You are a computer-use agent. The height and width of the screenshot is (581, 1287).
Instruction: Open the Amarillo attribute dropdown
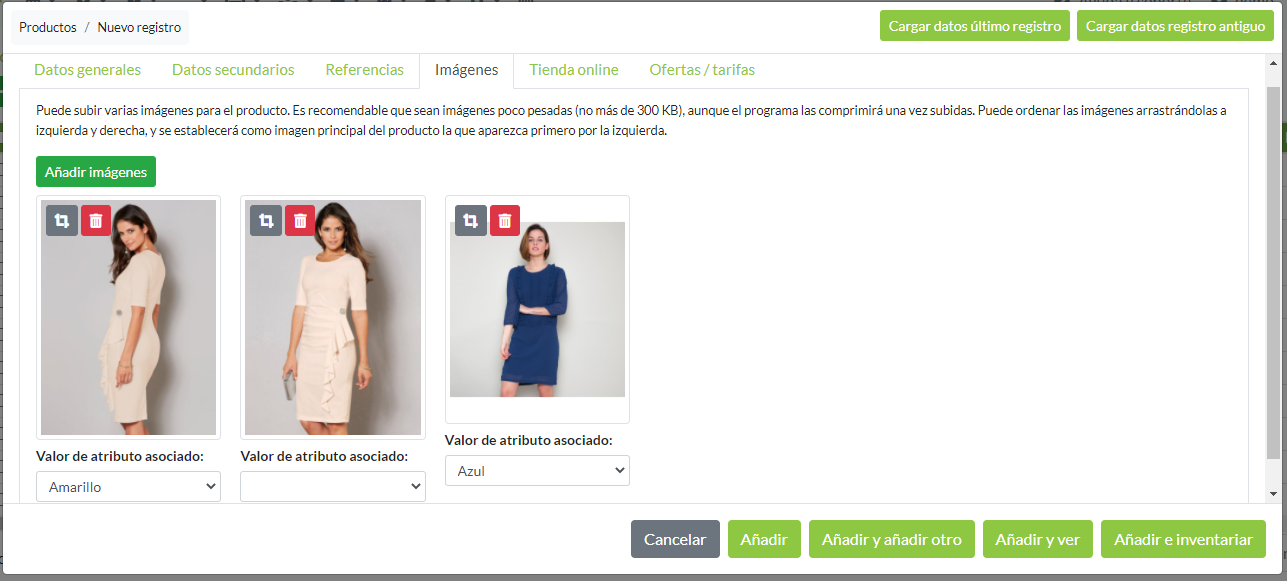(x=128, y=487)
